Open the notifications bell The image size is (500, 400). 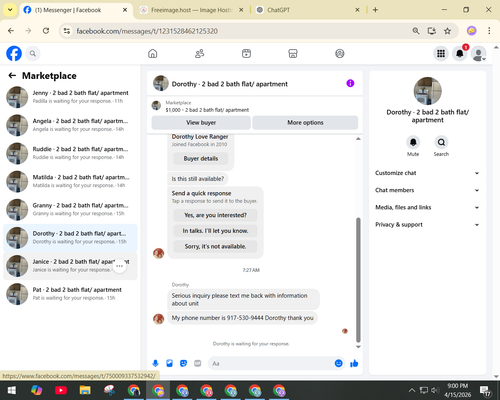coord(460,53)
